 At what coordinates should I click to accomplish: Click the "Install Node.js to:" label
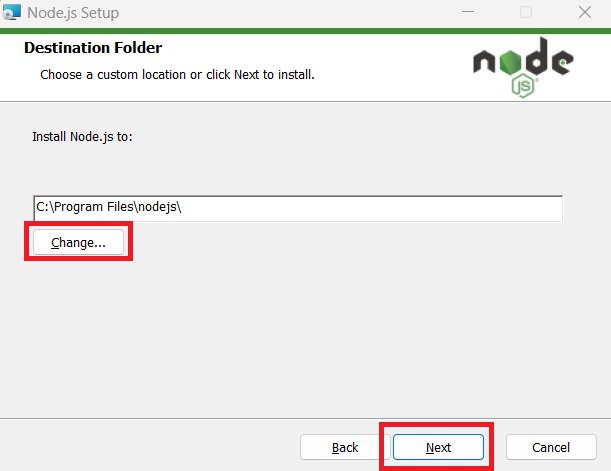coord(82,137)
